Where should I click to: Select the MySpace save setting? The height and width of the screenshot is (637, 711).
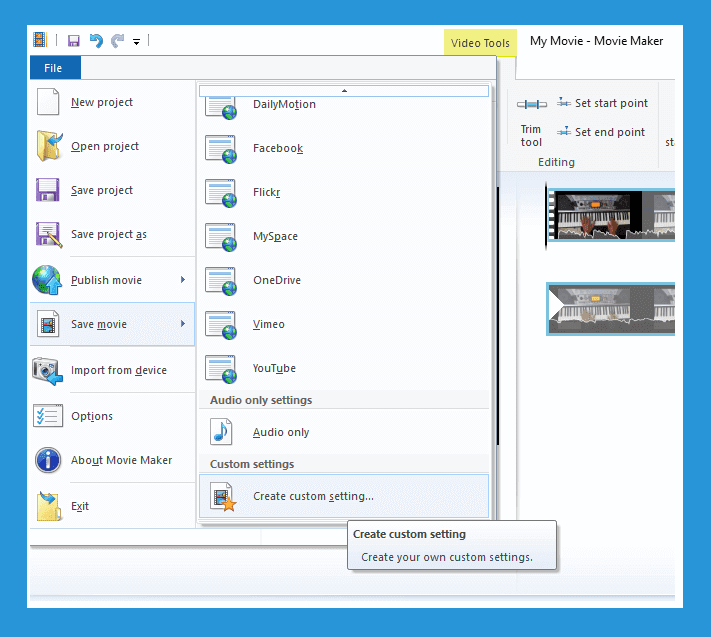tap(344, 236)
